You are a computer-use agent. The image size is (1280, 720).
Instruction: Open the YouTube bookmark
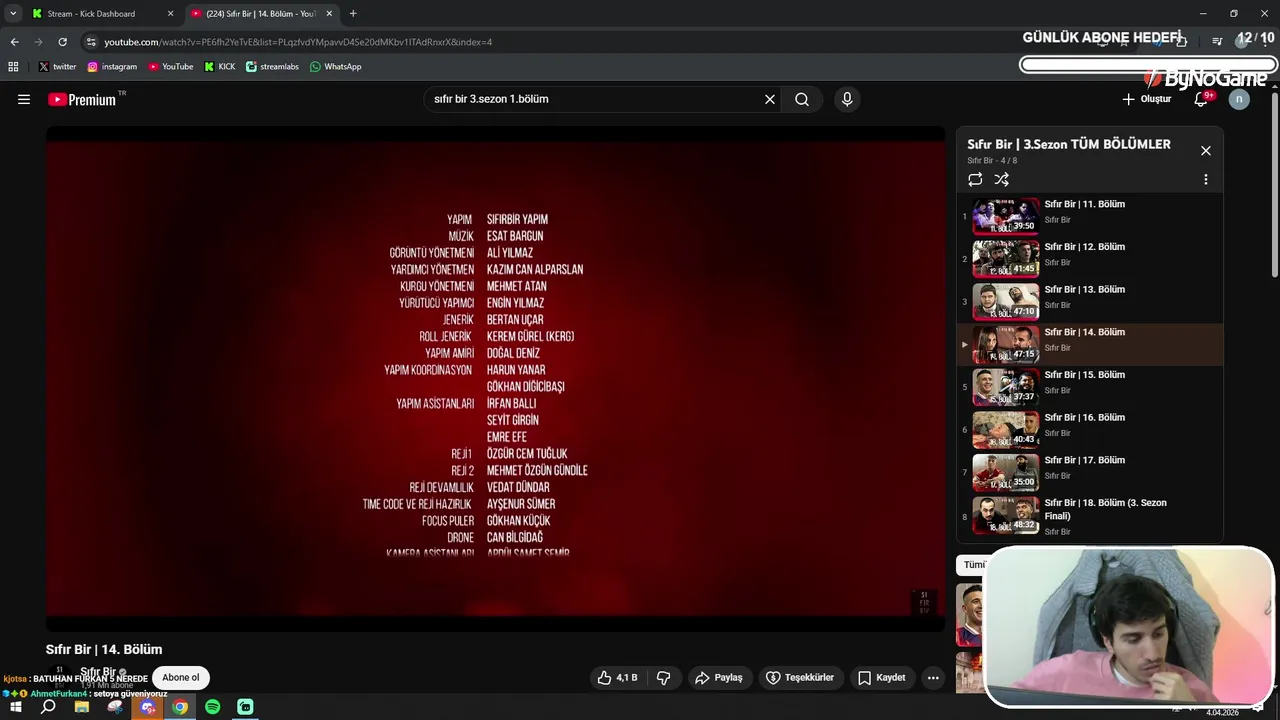point(171,67)
